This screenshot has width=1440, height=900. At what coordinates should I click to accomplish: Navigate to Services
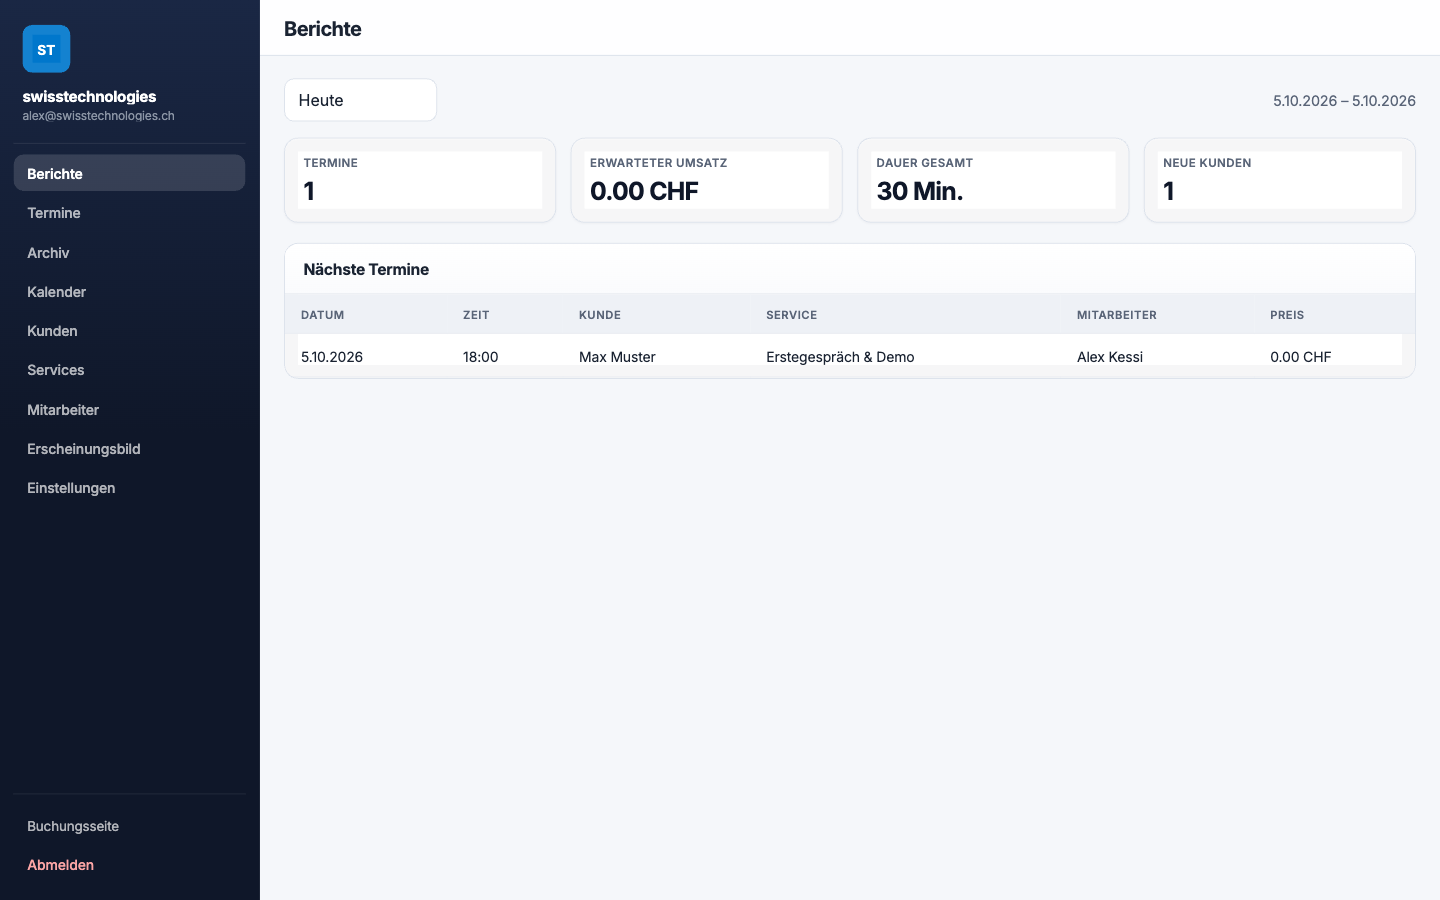tap(129, 370)
